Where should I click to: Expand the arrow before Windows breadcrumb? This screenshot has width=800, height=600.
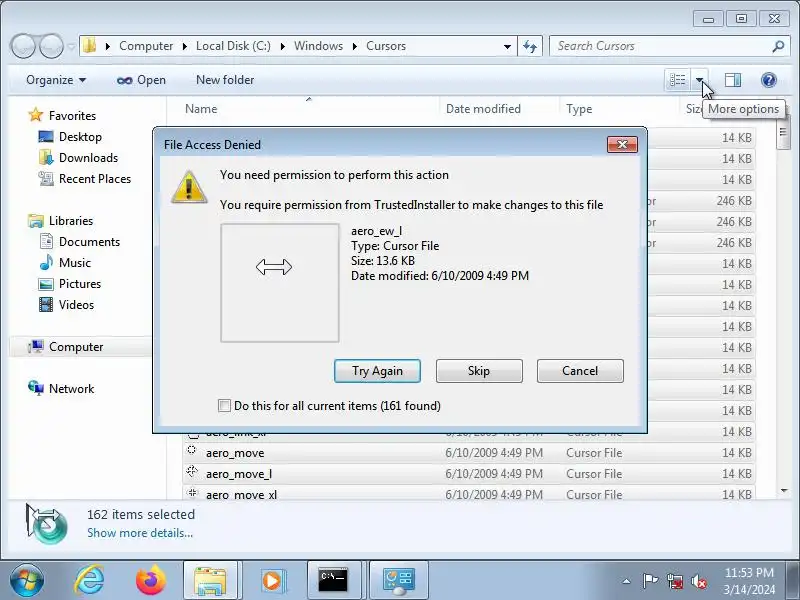(283, 46)
